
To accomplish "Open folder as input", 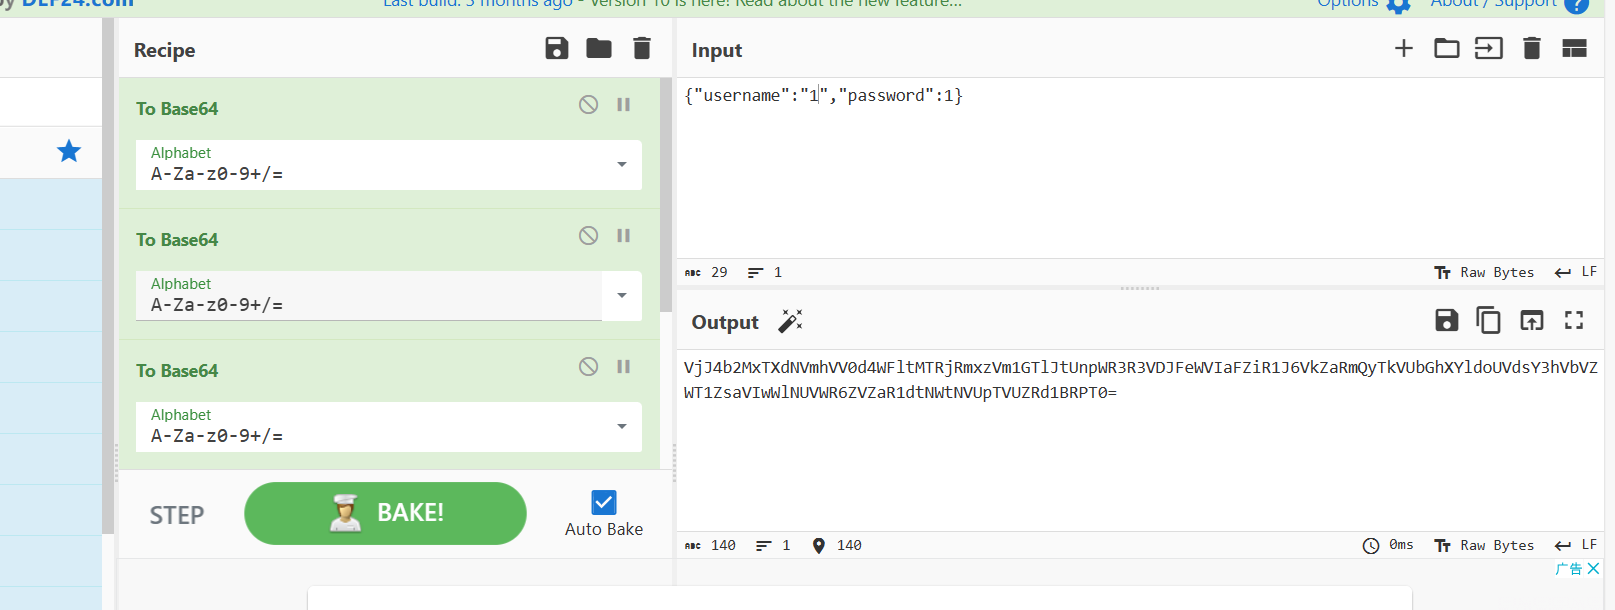I will click(x=1446, y=48).
